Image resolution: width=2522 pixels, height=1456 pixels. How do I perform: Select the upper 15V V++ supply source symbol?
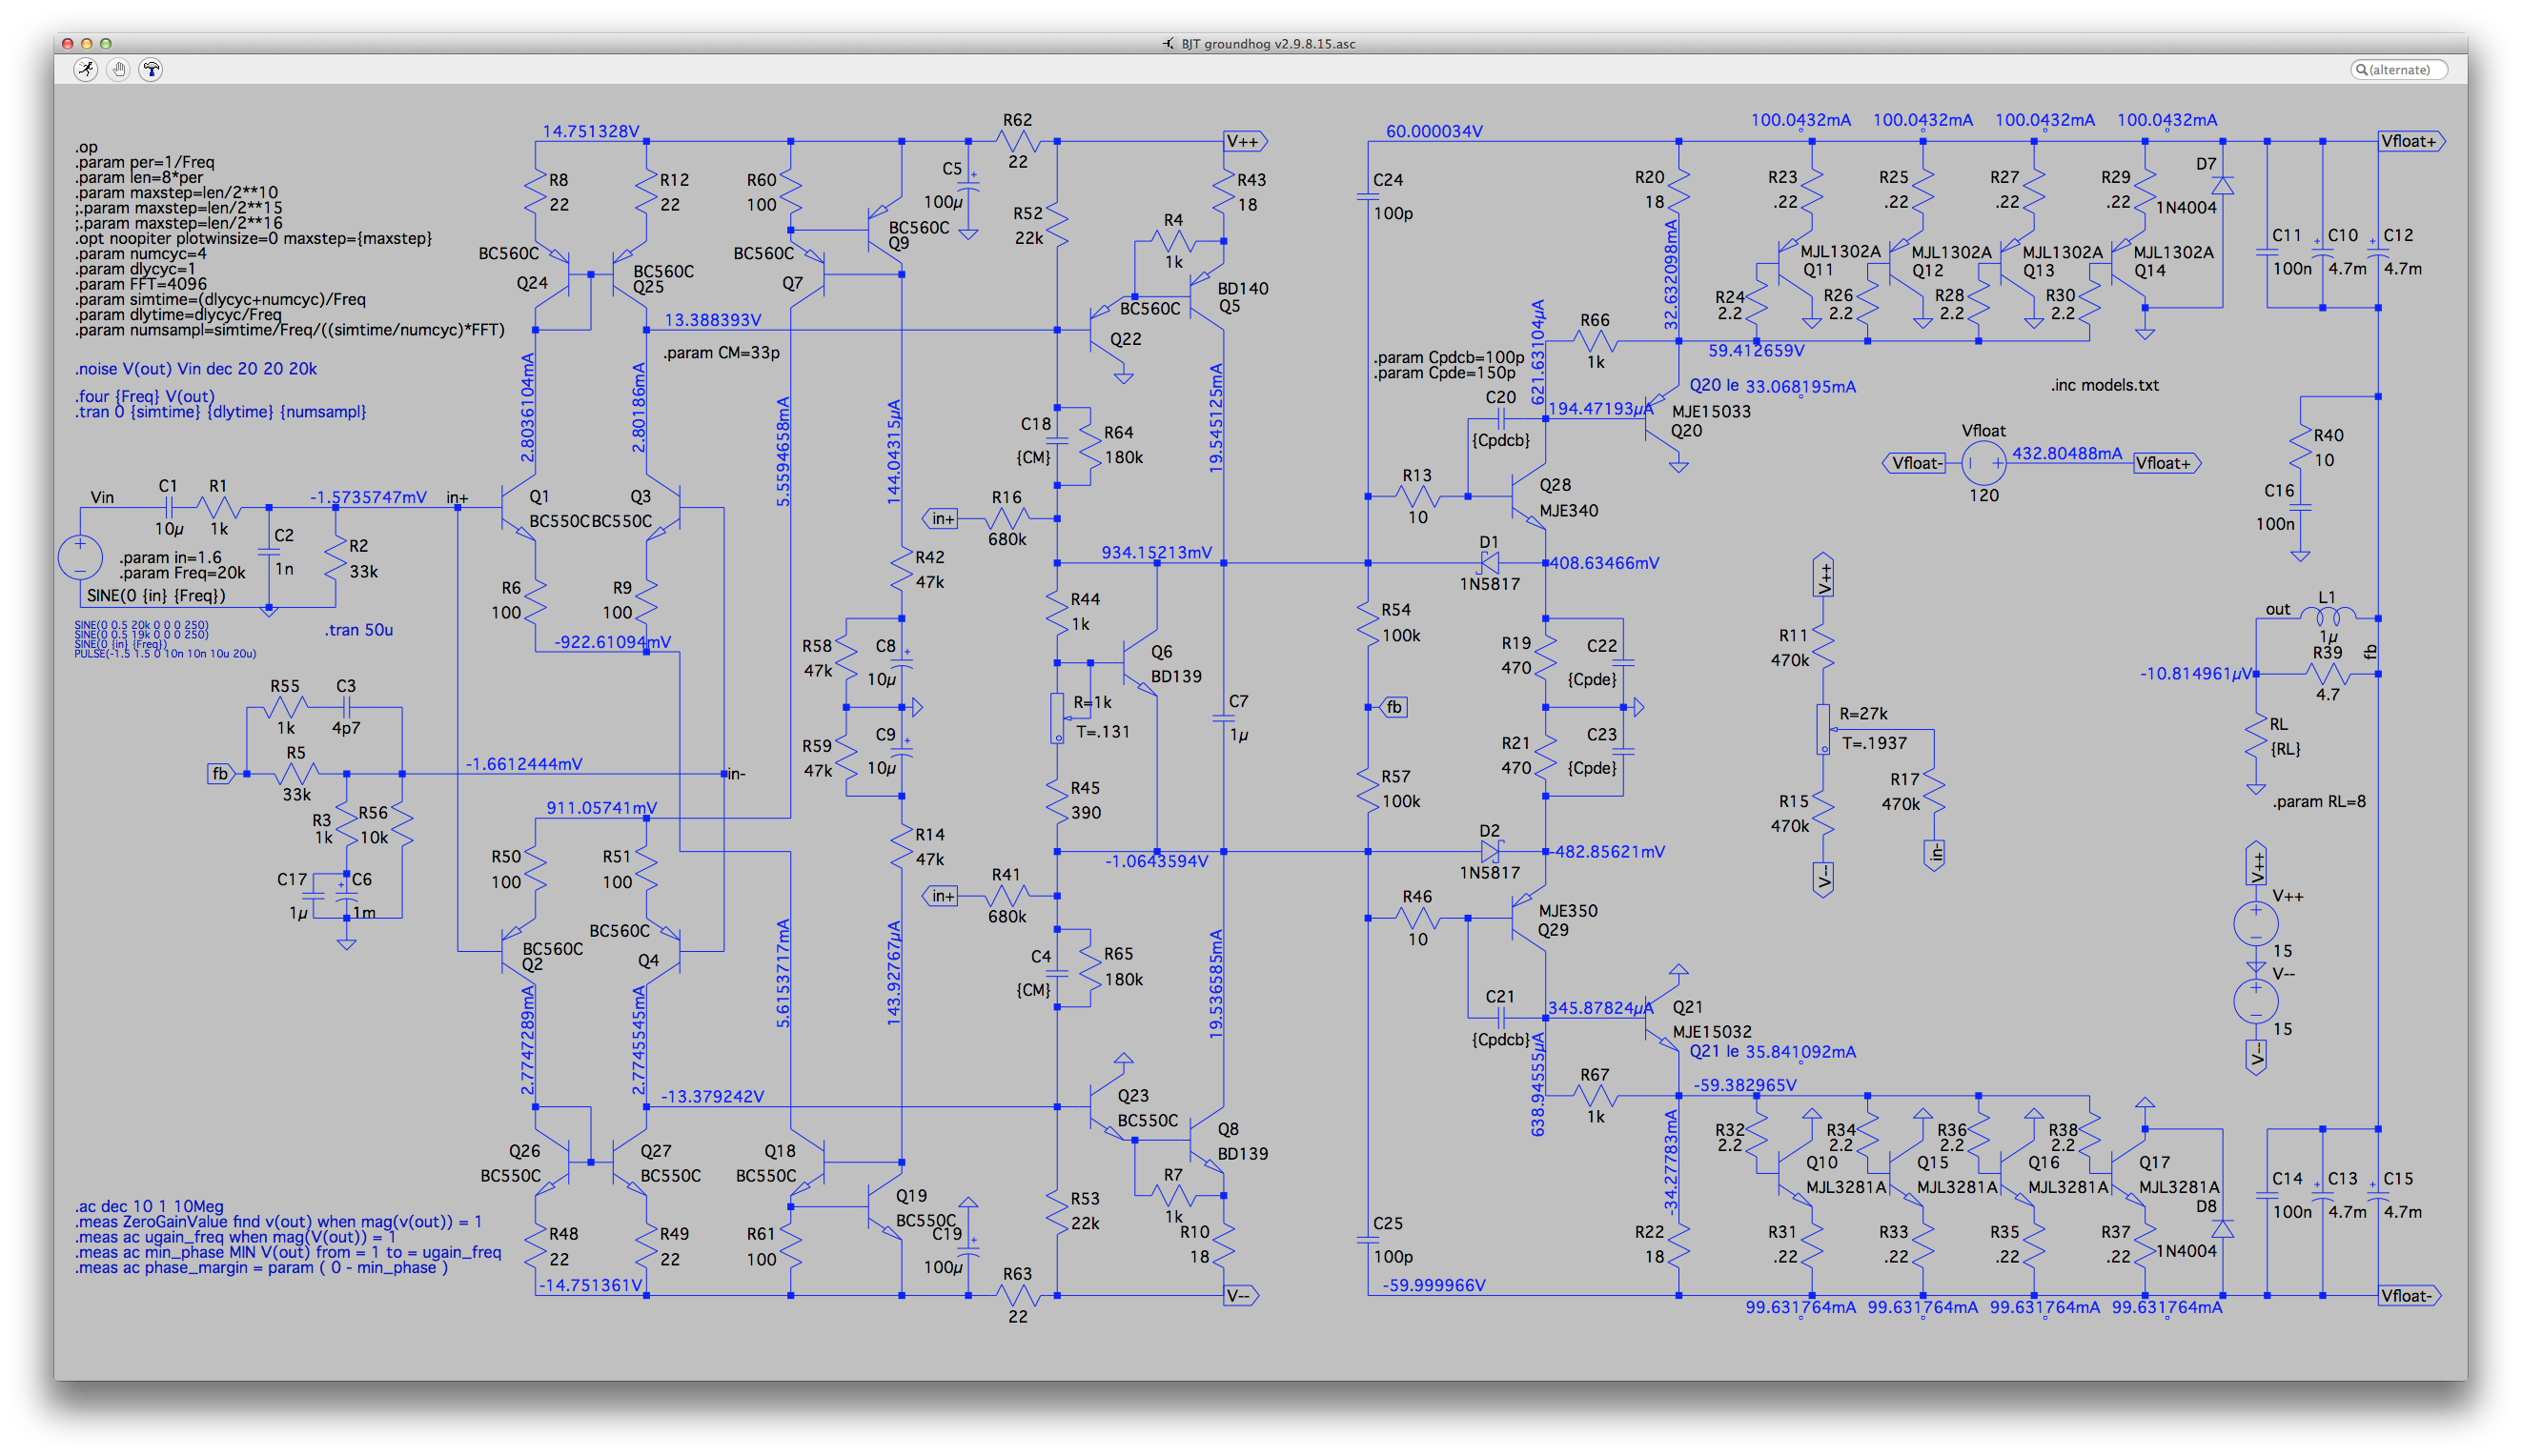(2256, 924)
